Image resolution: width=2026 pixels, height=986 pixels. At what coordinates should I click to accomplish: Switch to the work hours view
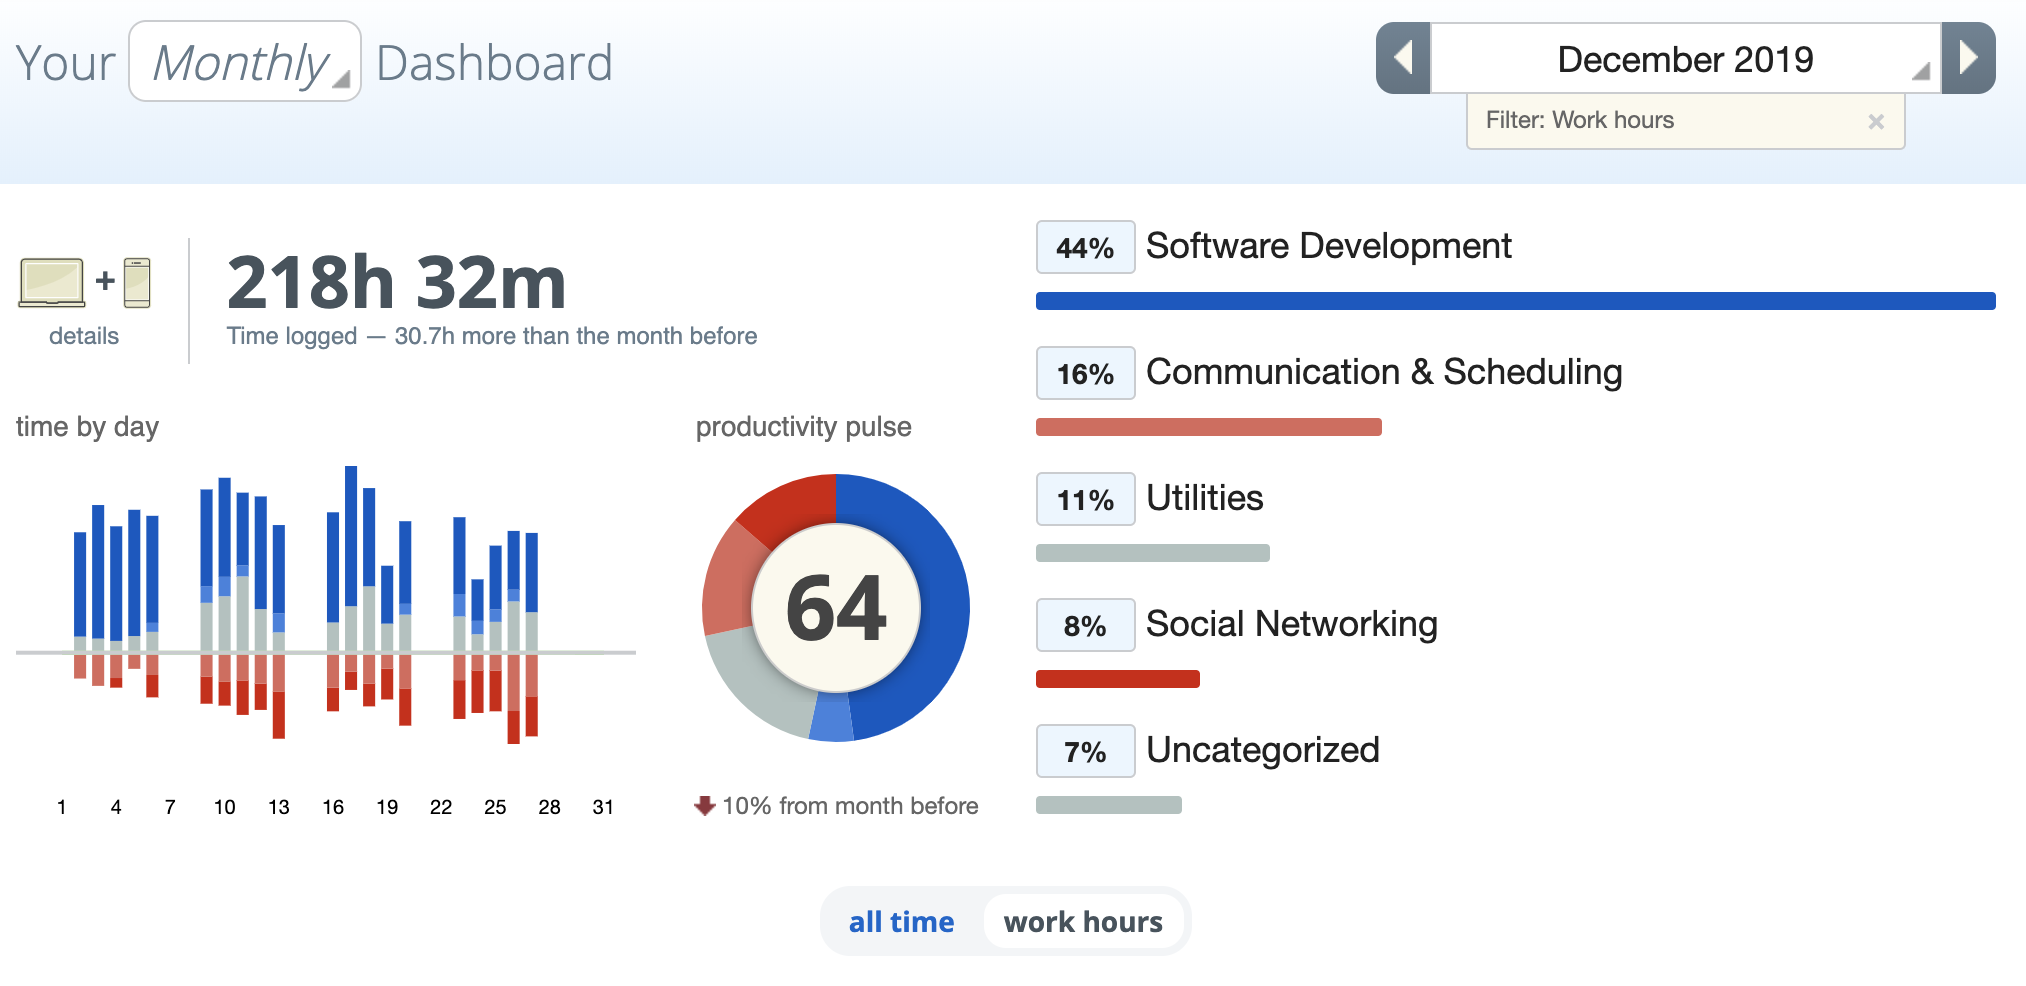(x=1083, y=922)
